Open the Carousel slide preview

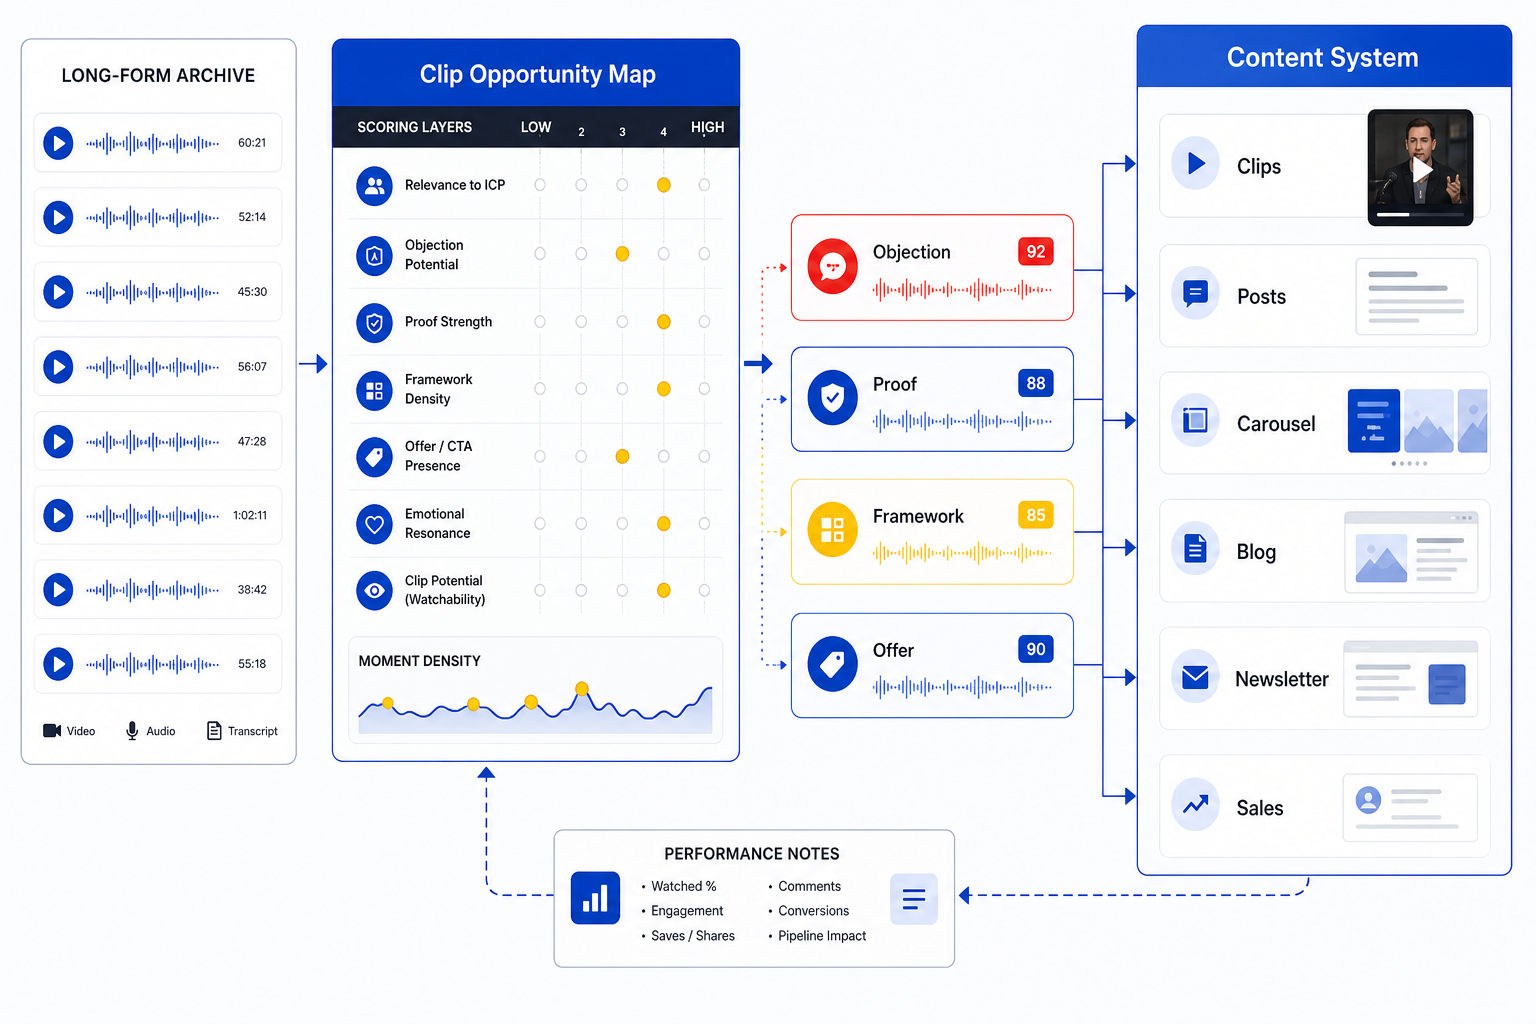[x=1417, y=421]
